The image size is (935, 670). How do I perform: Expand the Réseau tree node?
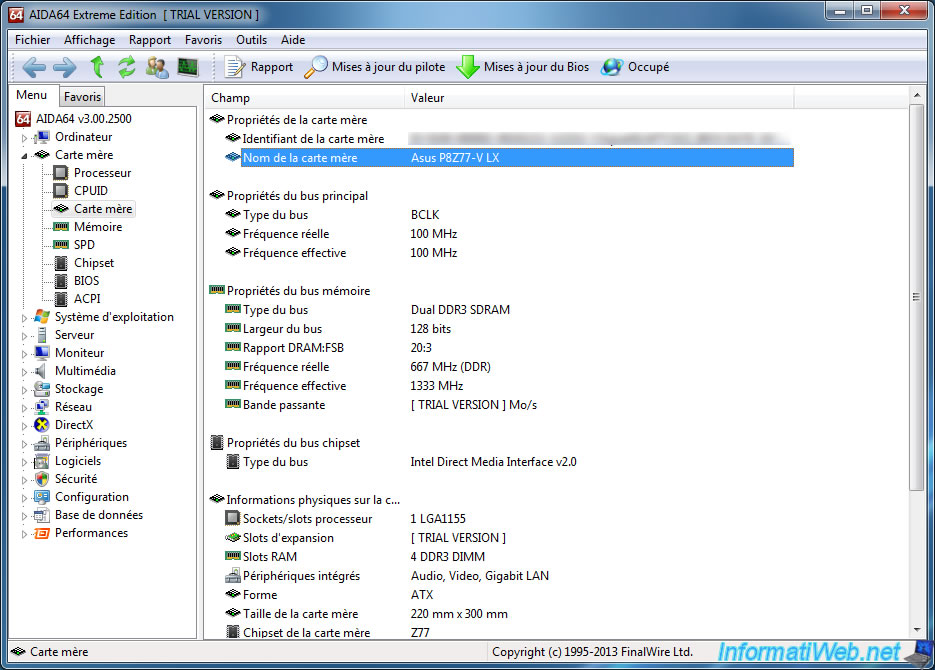[24, 408]
